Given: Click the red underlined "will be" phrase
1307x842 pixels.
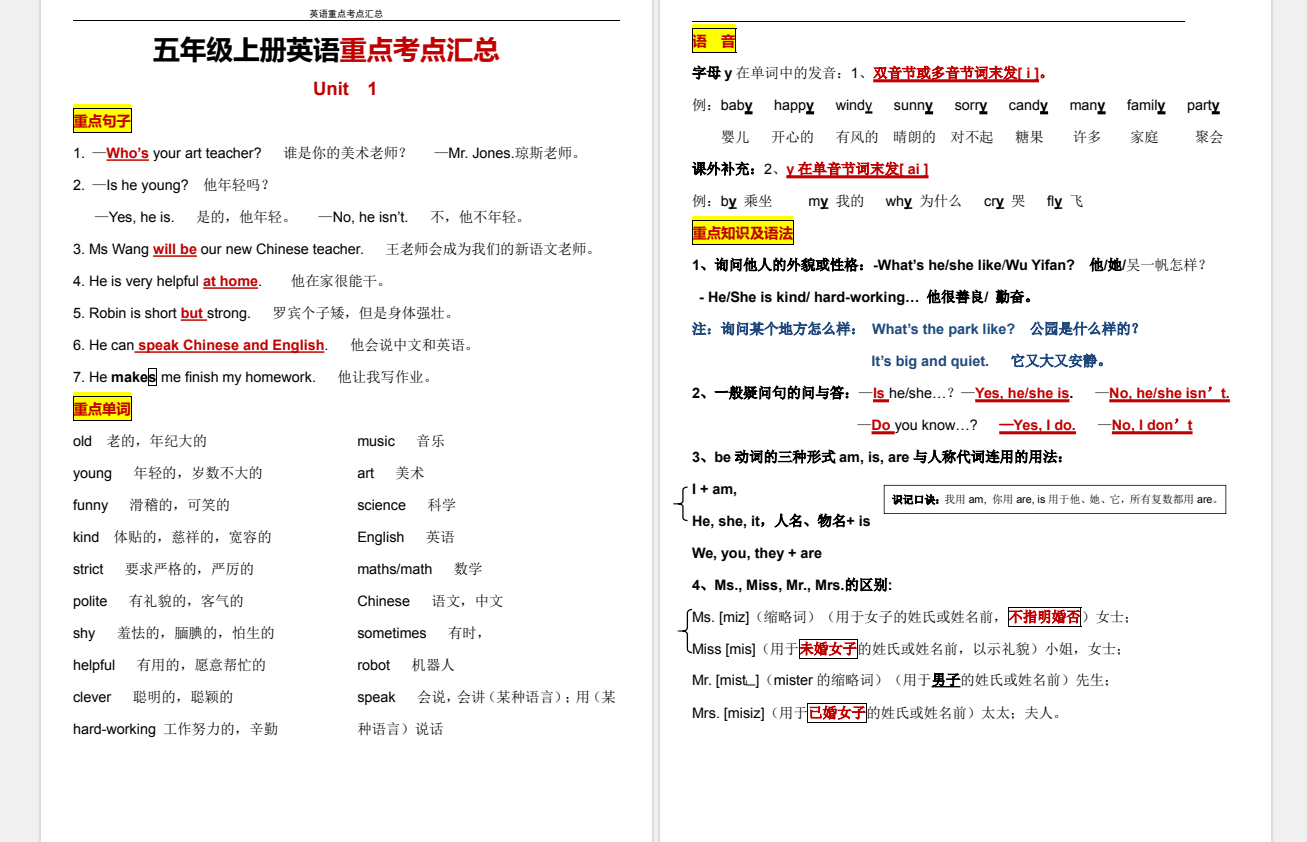Looking at the screenshot, I should [x=175, y=249].
